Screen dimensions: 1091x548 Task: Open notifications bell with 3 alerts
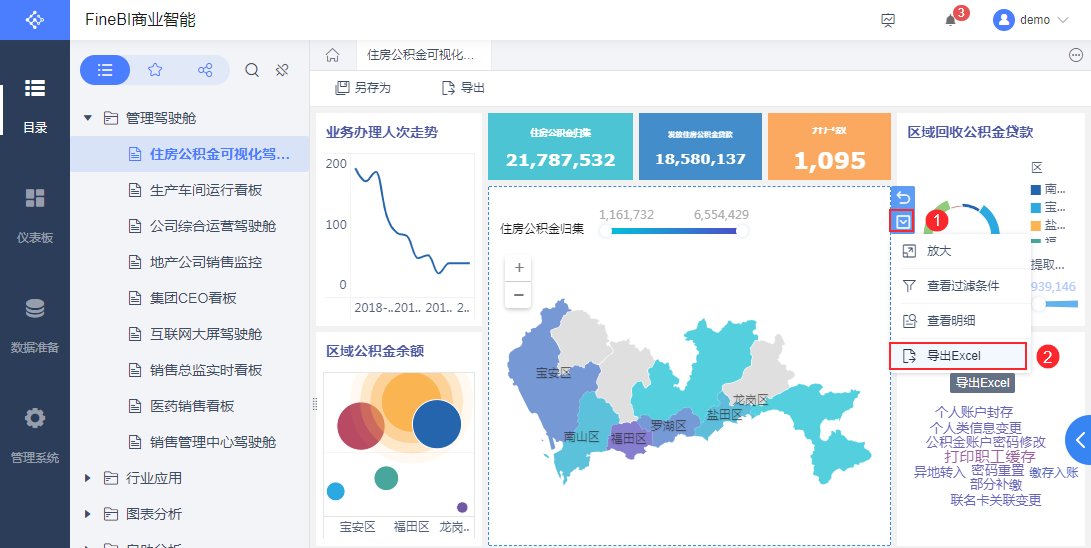click(x=950, y=19)
